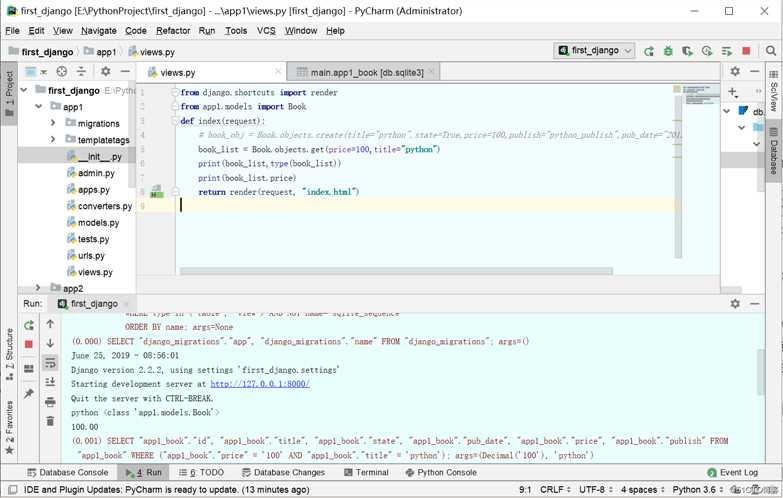Select urls.py in project tree

tap(86, 255)
